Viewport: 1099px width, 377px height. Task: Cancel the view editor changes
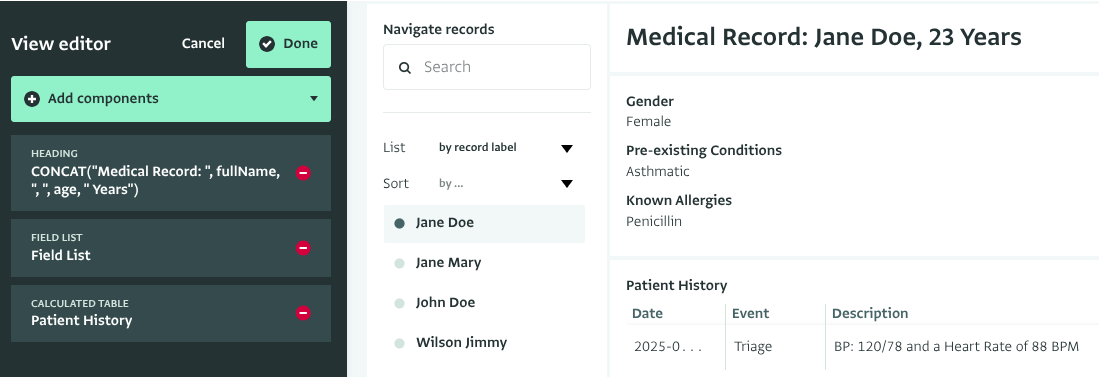point(203,43)
